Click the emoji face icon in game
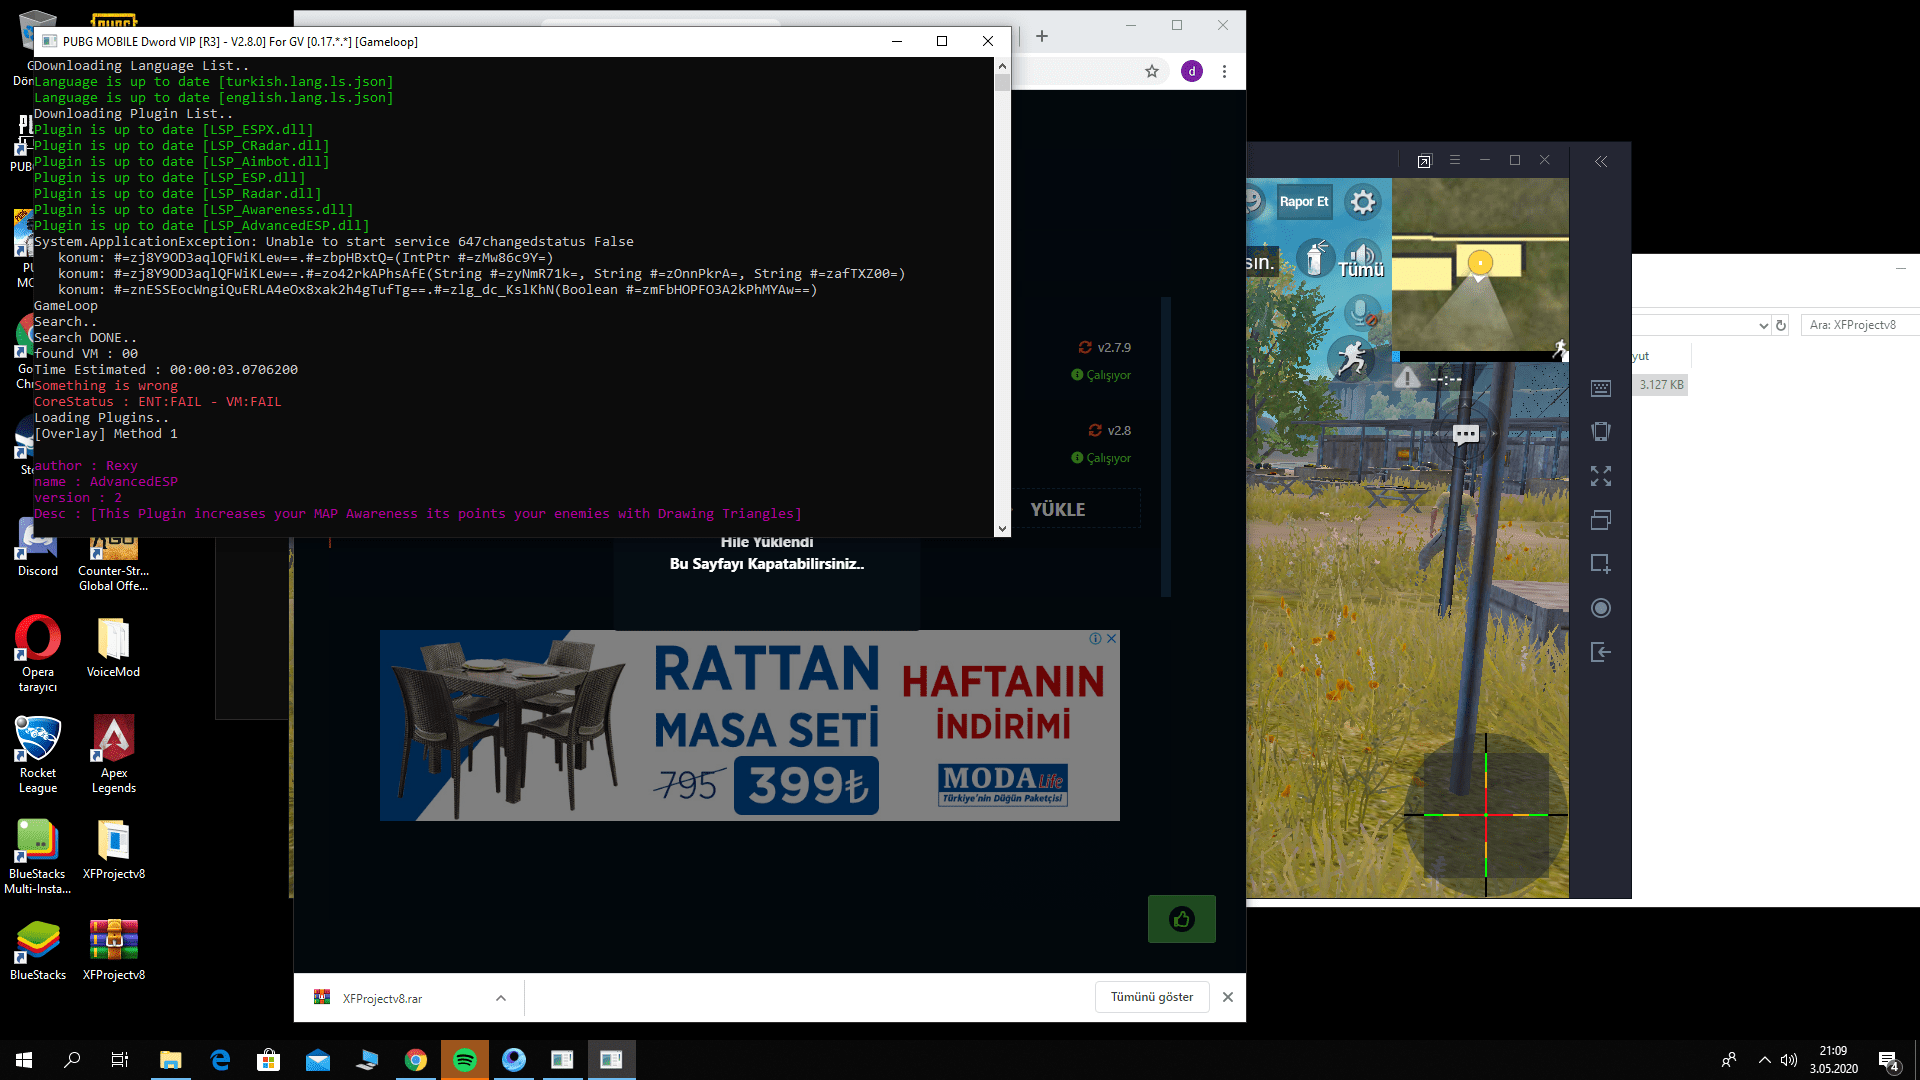 click(x=1253, y=201)
